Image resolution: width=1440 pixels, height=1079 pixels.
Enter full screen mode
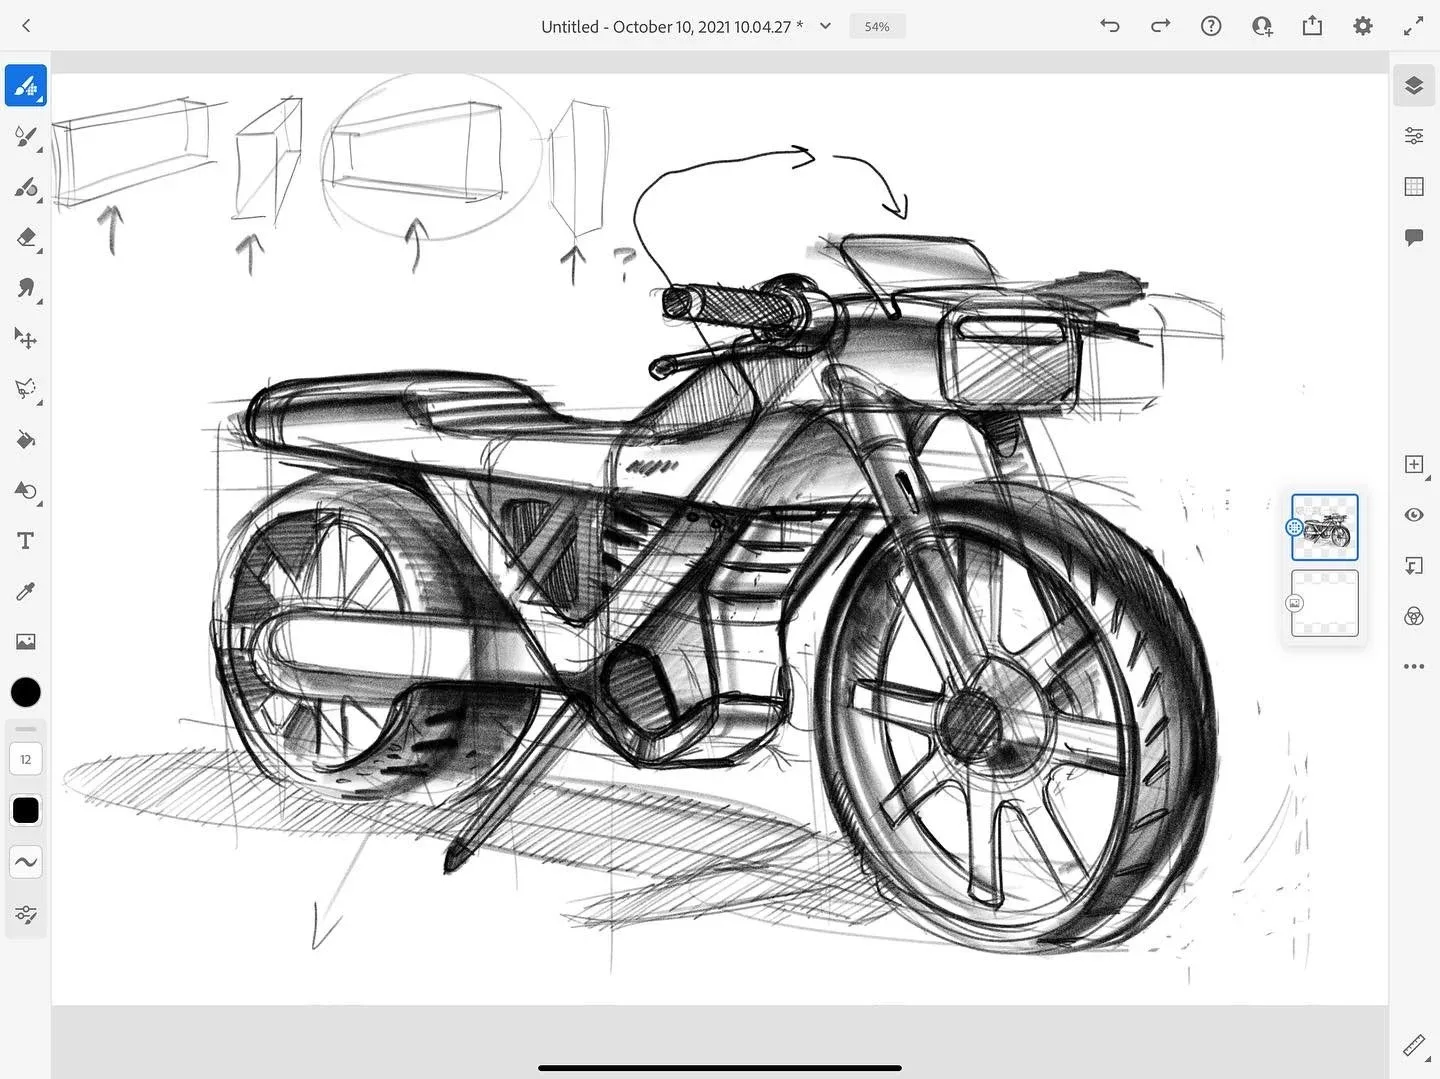1413,26
